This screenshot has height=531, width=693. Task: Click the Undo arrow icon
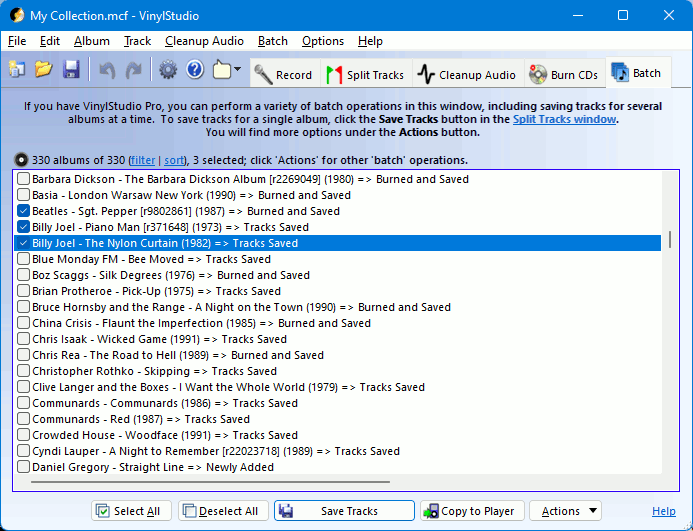coord(107,70)
